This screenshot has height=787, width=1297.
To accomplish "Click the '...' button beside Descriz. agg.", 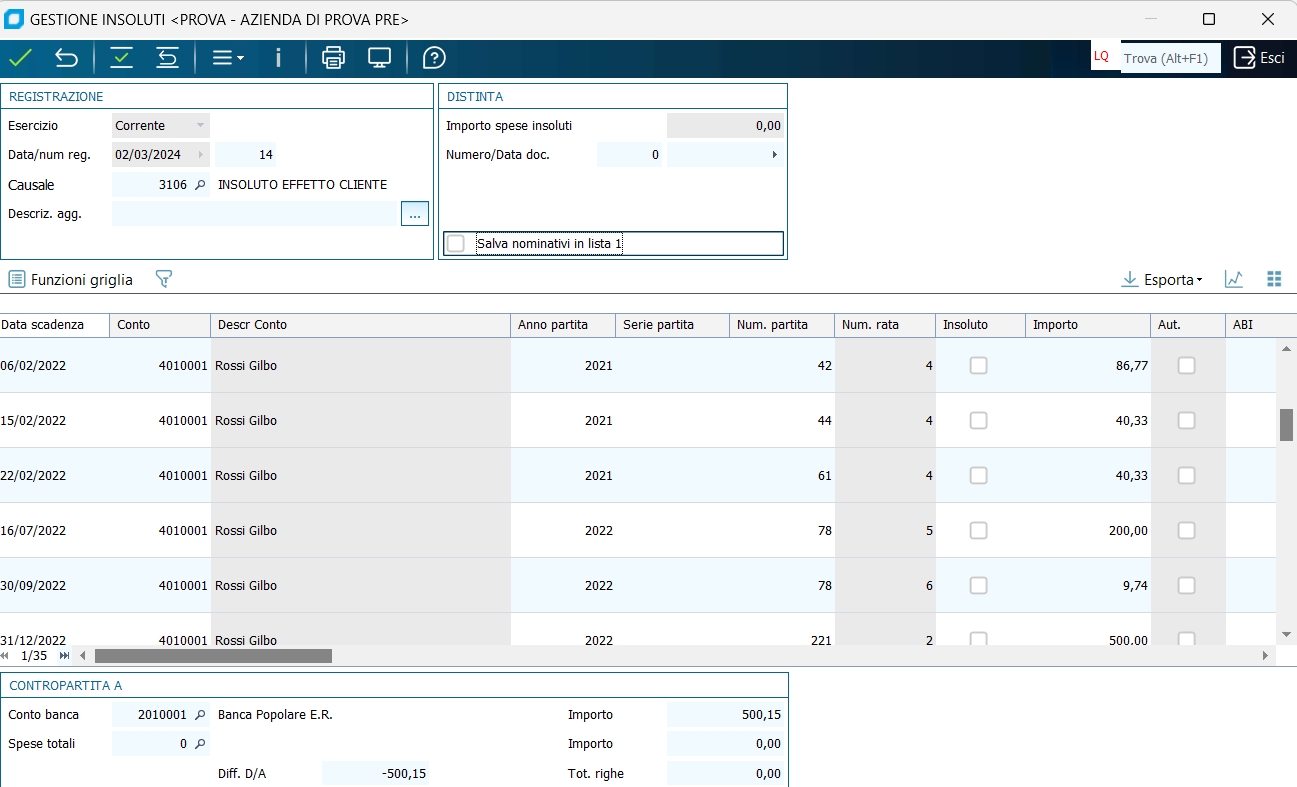I will click(415, 213).
